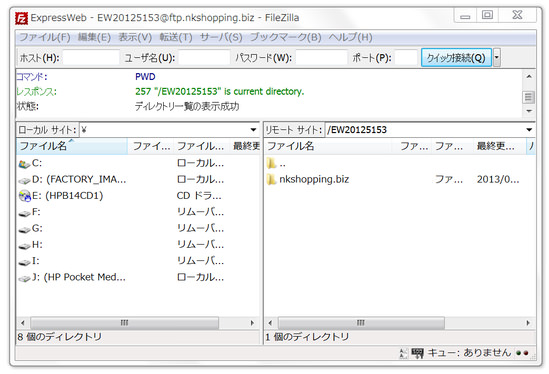549x374 pixels.
Task: Open the quick connect history dropdown arrow
Action: tap(496, 57)
